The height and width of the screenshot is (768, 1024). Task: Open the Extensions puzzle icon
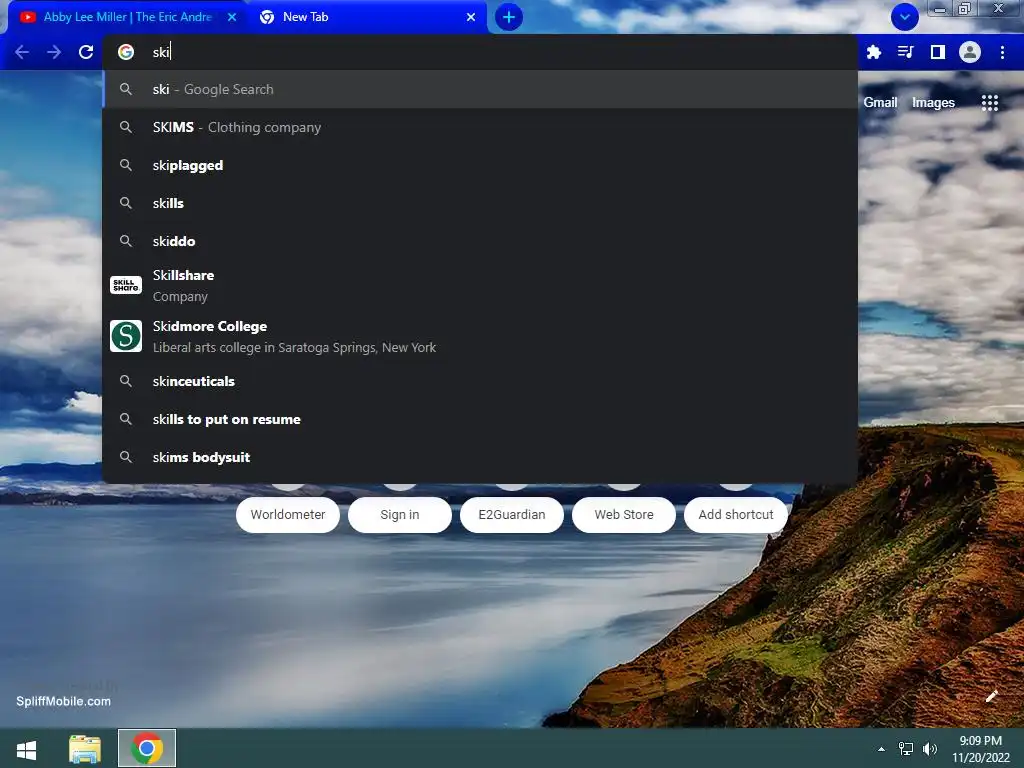[874, 52]
